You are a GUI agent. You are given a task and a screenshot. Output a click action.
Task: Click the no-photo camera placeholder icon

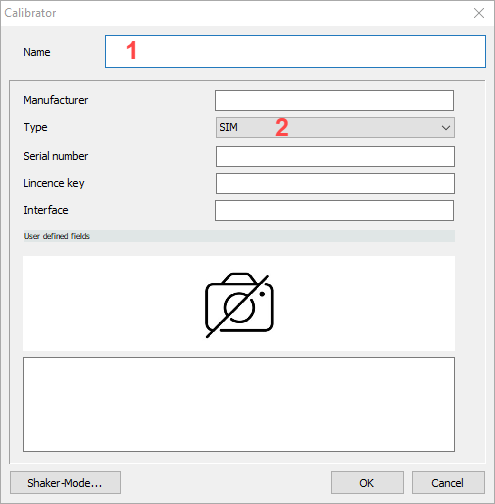[239, 305]
